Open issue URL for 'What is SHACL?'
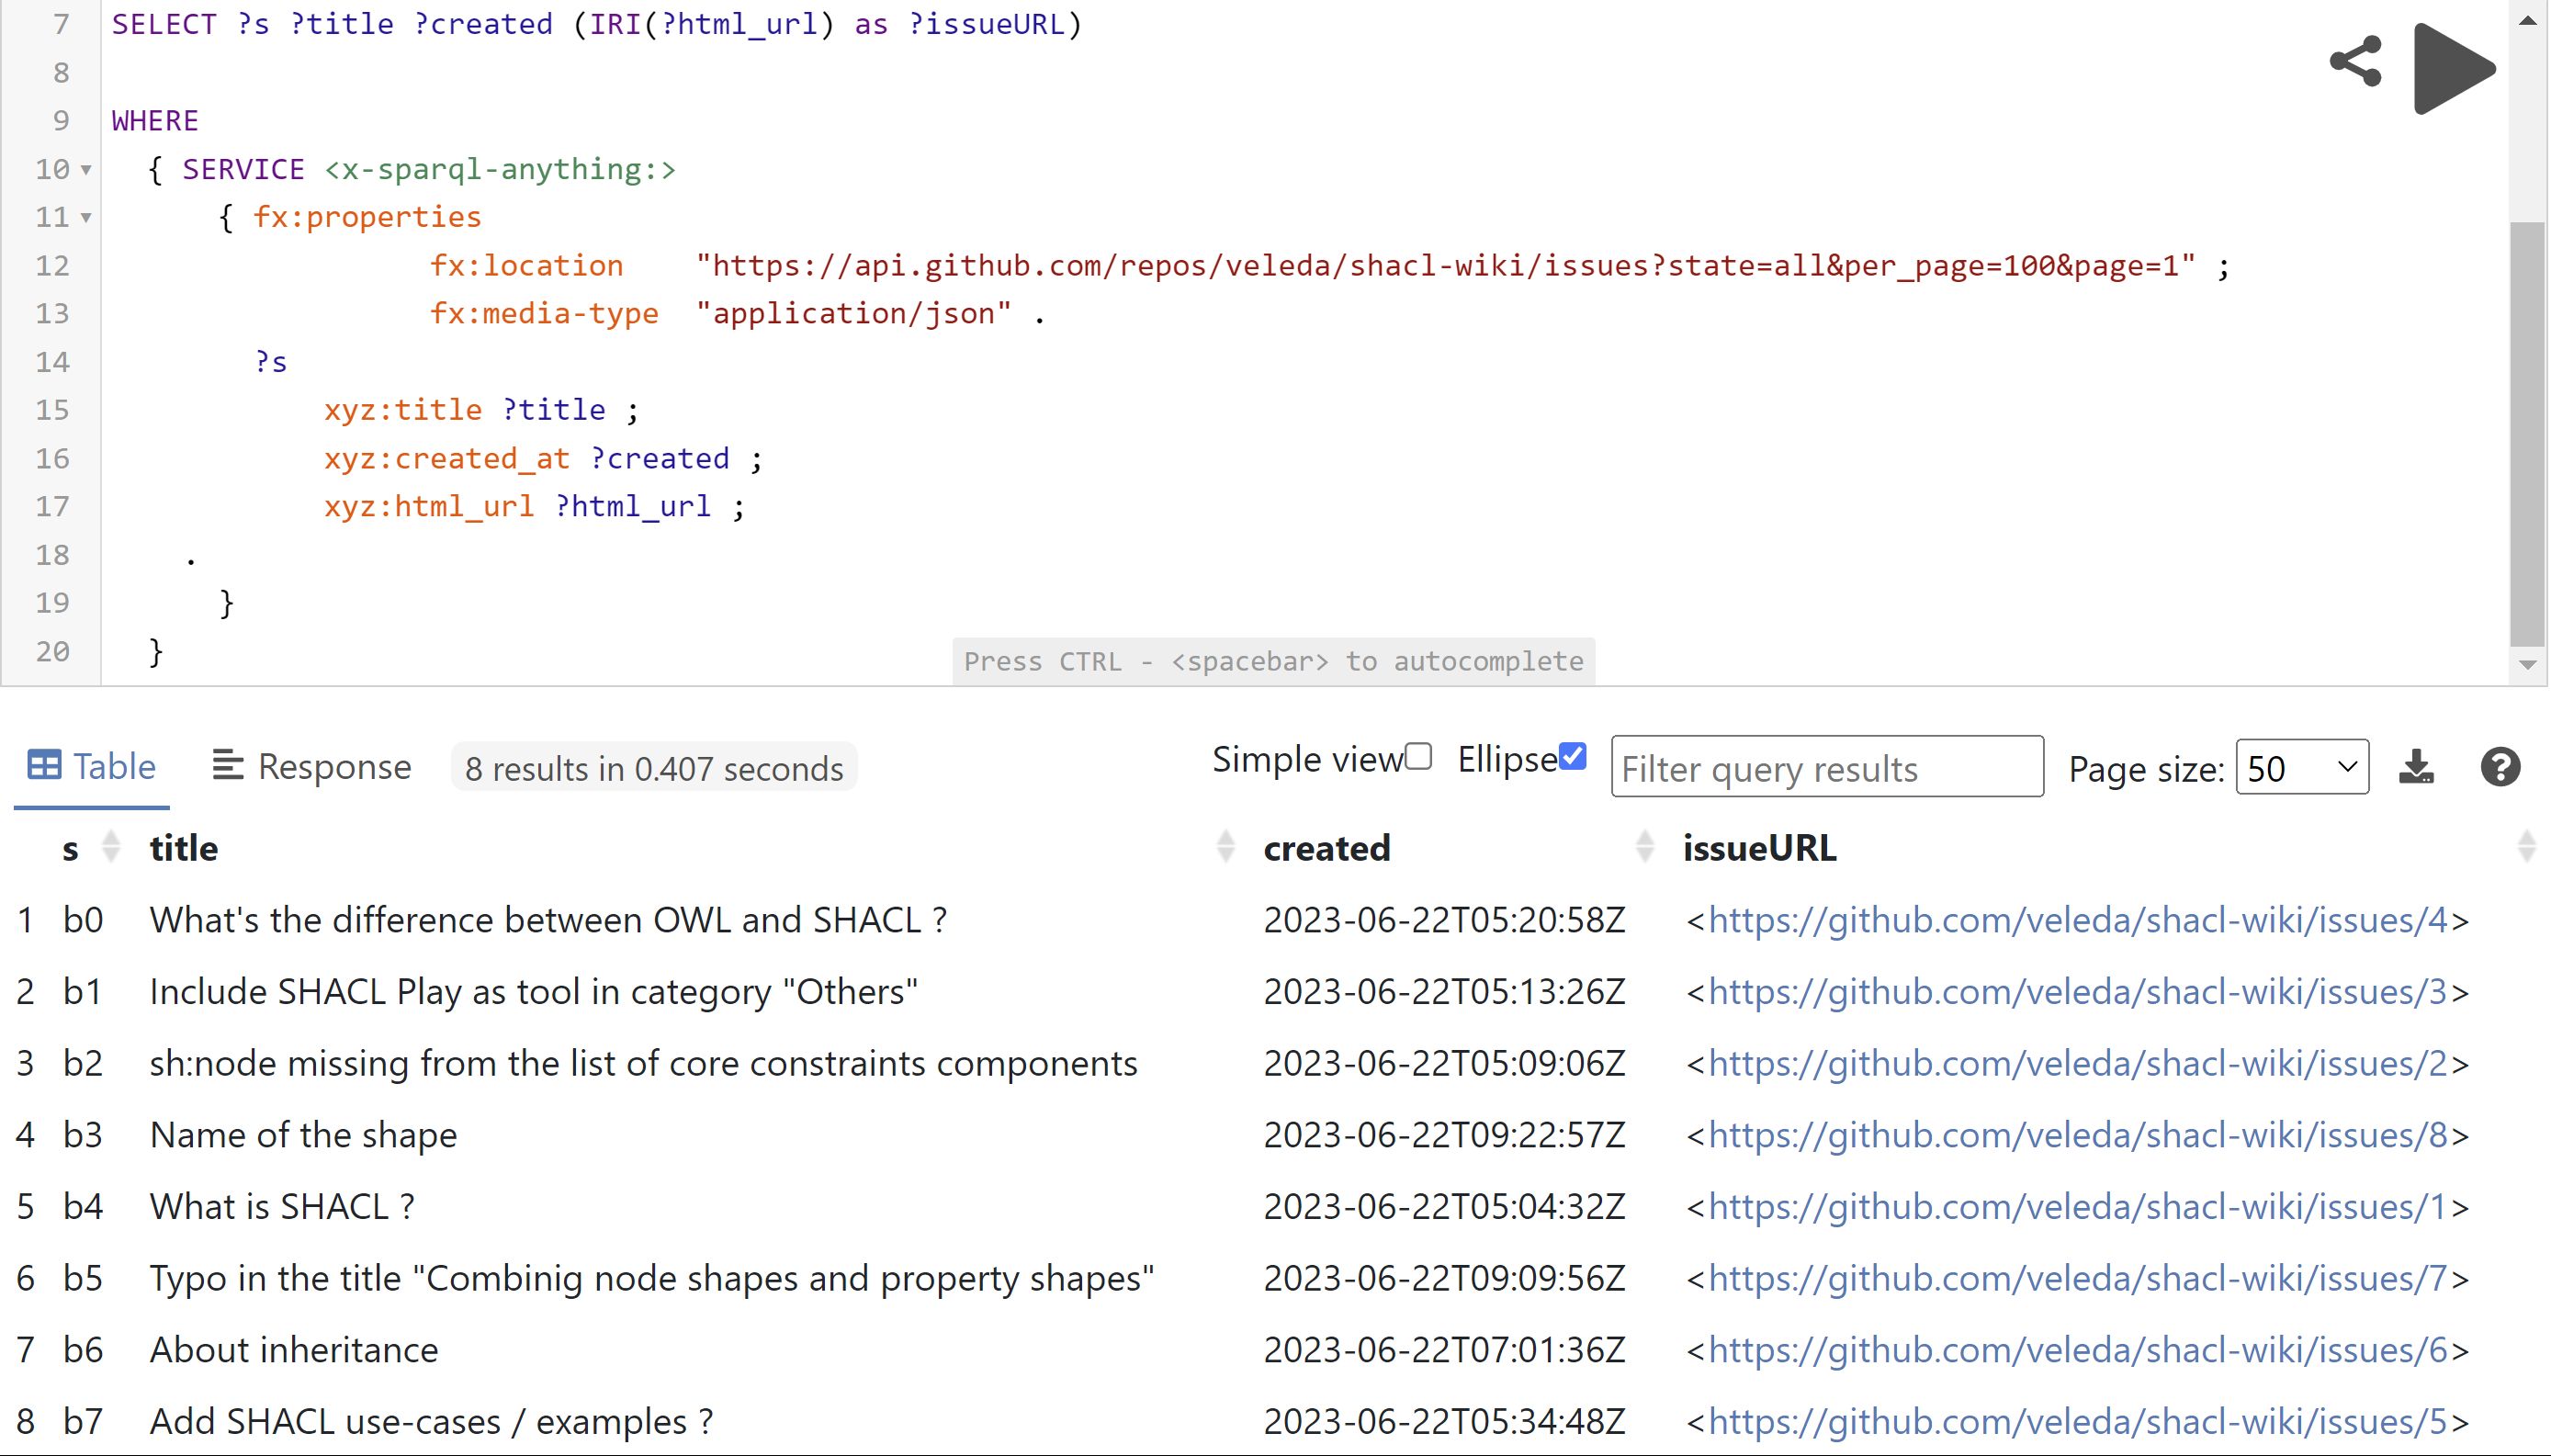This screenshot has height=1456, width=2551. point(2074,1205)
